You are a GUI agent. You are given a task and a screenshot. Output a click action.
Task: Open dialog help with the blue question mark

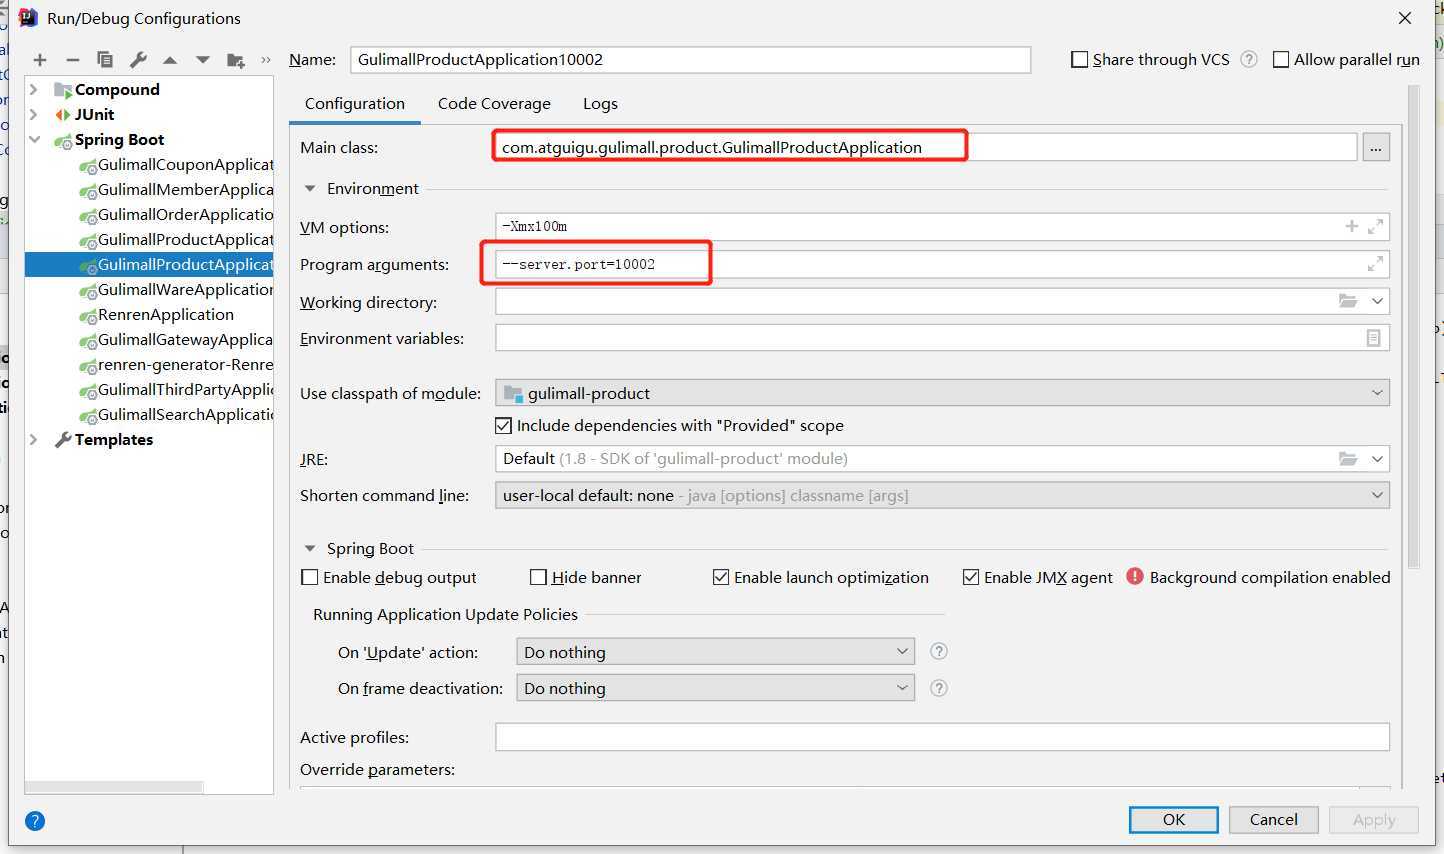click(35, 821)
